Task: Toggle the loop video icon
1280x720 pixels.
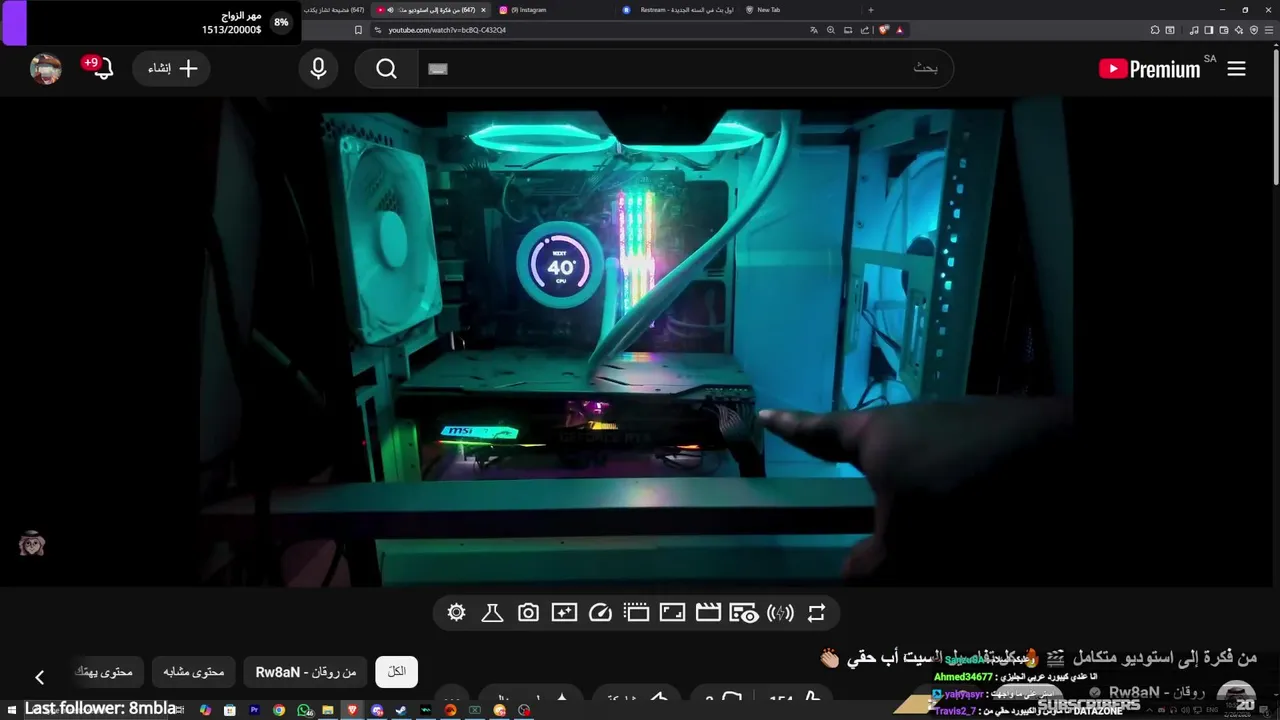Action: [816, 613]
